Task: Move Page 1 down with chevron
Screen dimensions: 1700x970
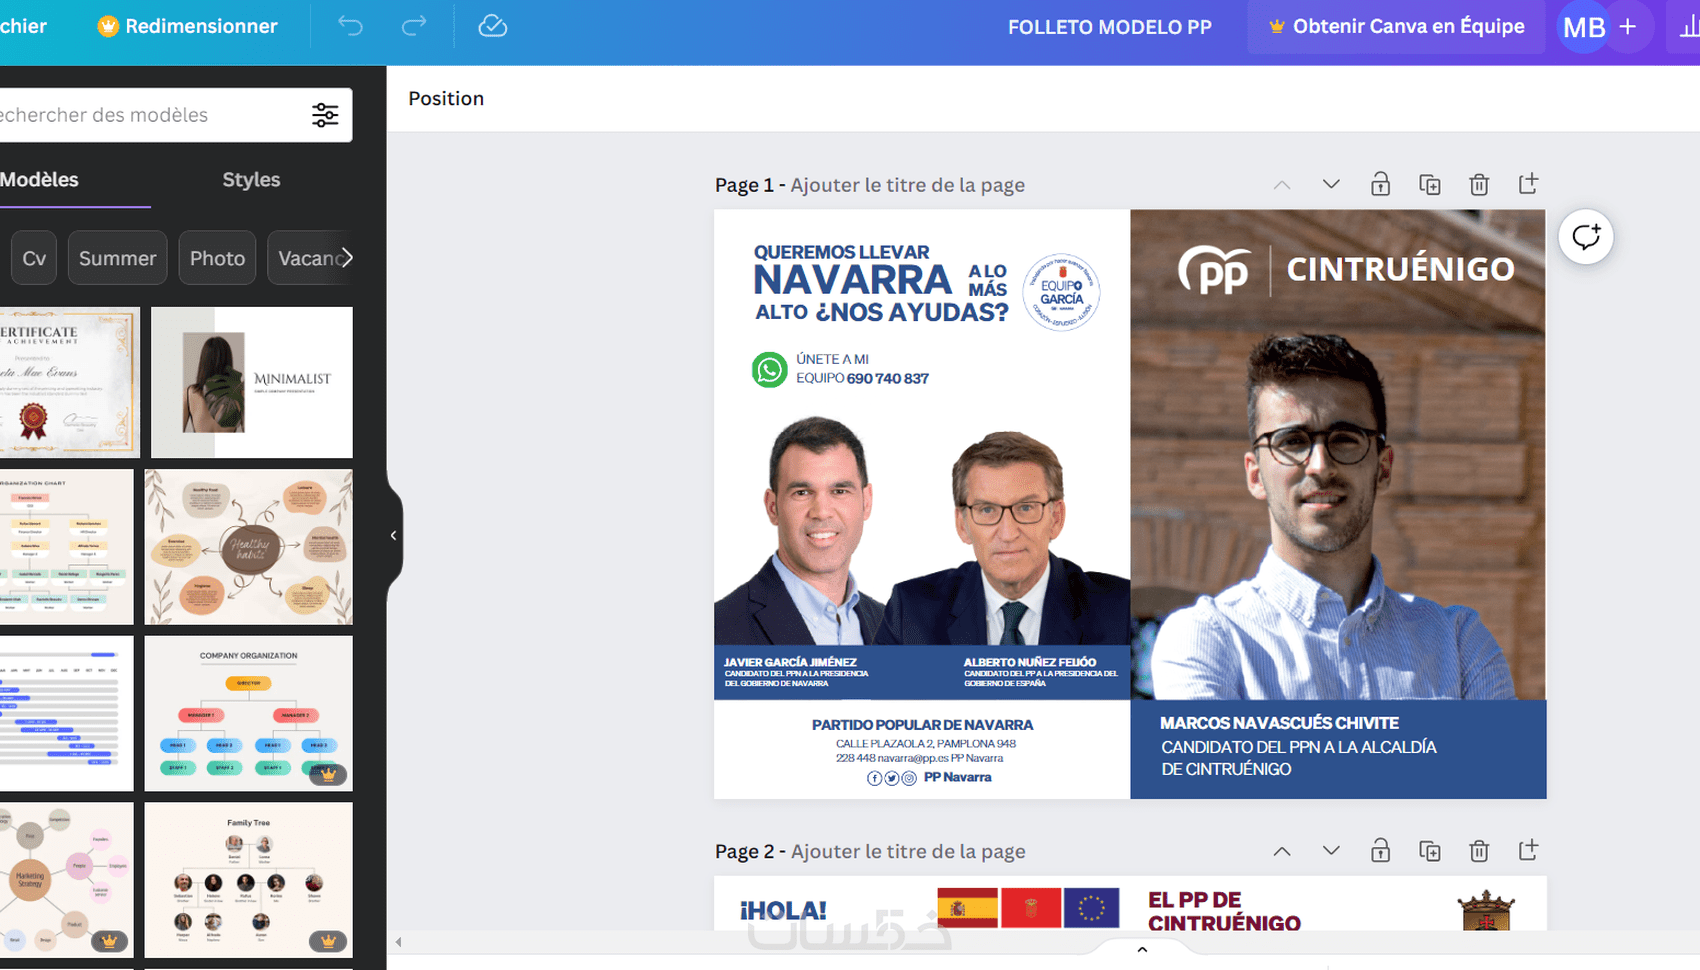Action: coord(1331,184)
